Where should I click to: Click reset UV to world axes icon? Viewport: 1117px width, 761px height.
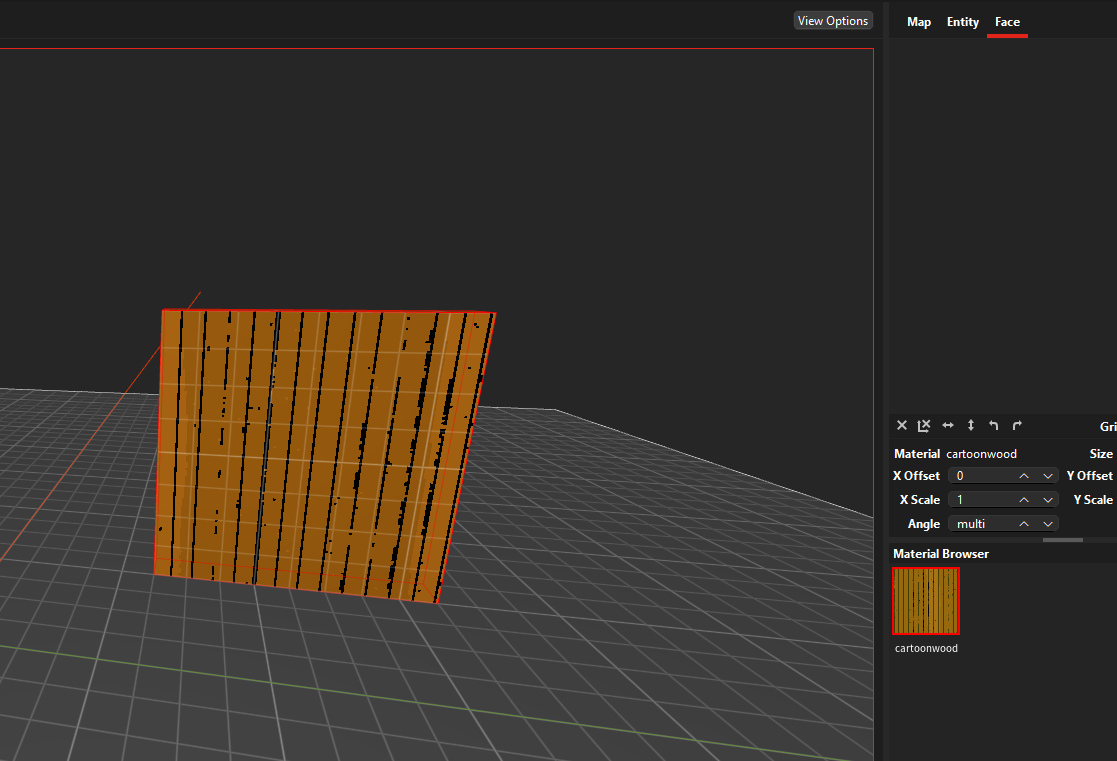click(x=925, y=426)
